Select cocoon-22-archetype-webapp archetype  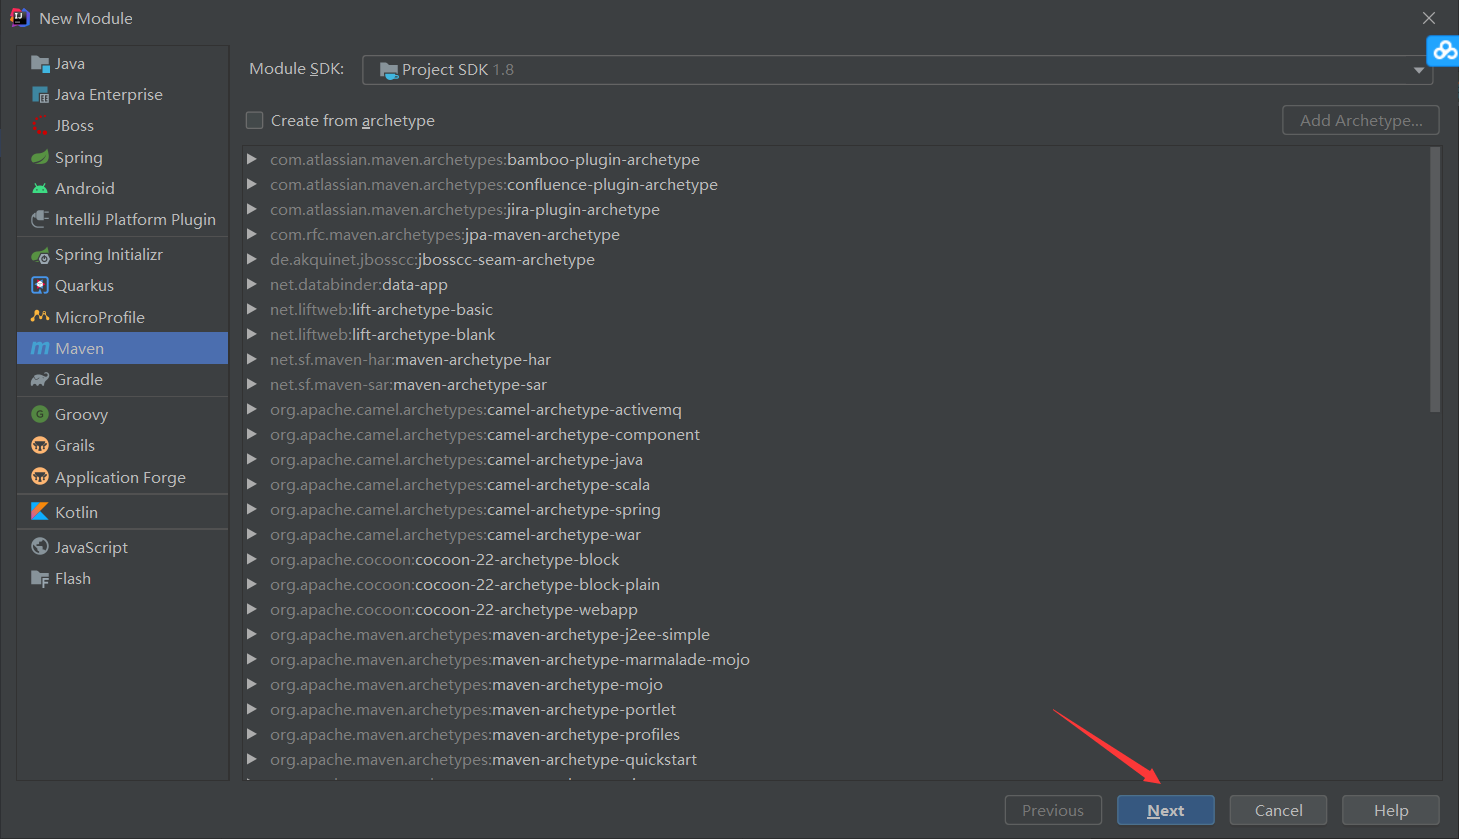pos(454,609)
